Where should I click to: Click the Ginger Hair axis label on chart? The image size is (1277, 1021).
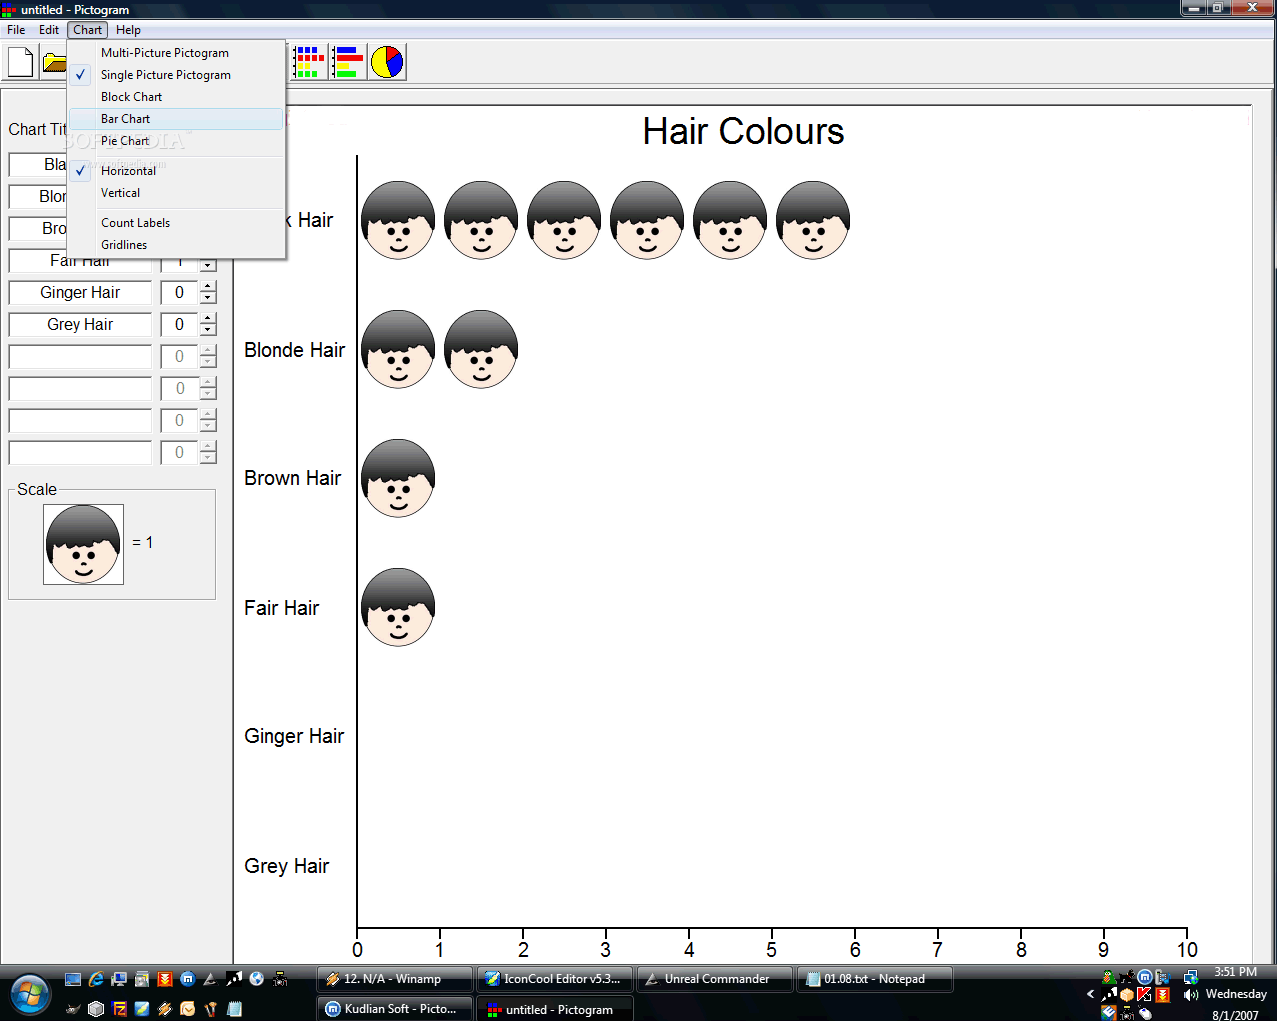click(x=294, y=736)
